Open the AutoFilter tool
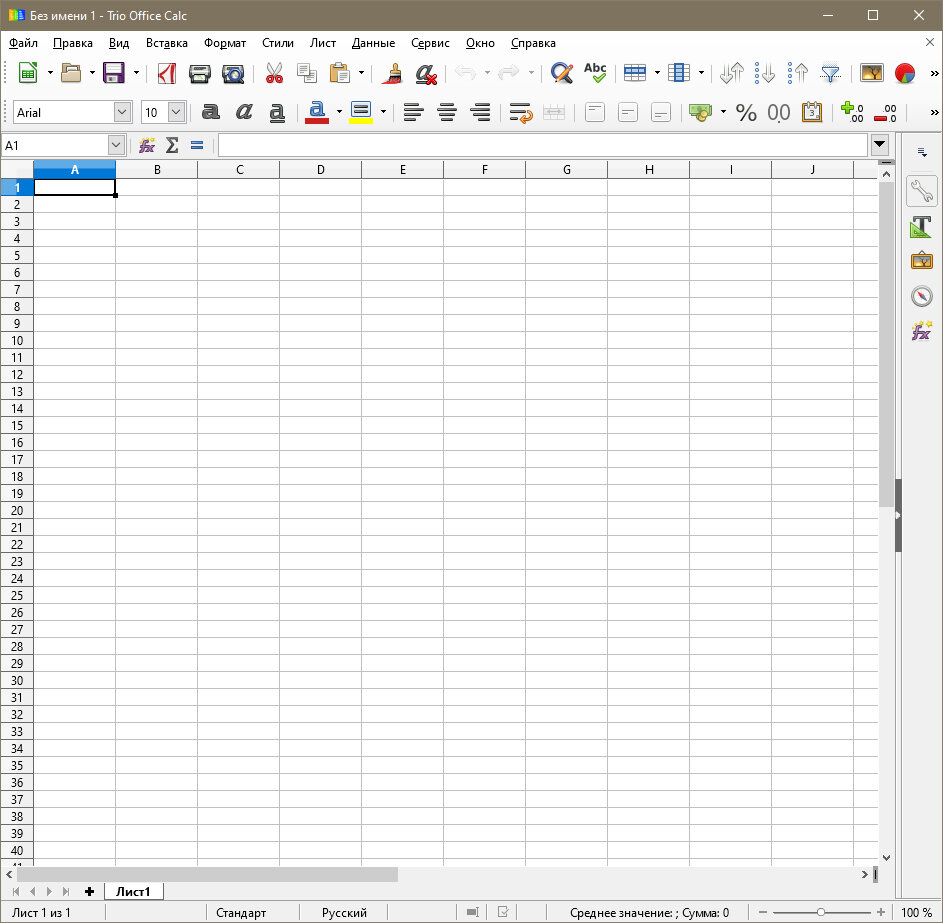943x923 pixels. 830,72
